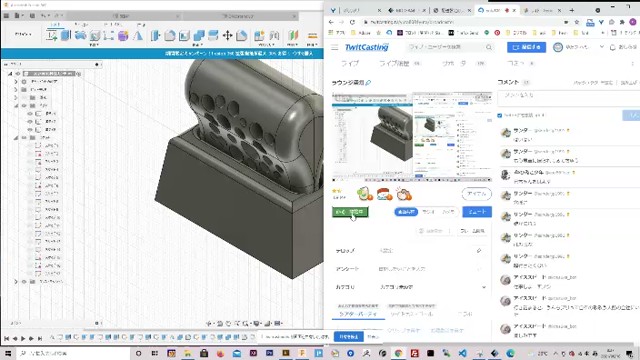Click the blue ミュート button
The image size is (640, 360).
(477, 212)
